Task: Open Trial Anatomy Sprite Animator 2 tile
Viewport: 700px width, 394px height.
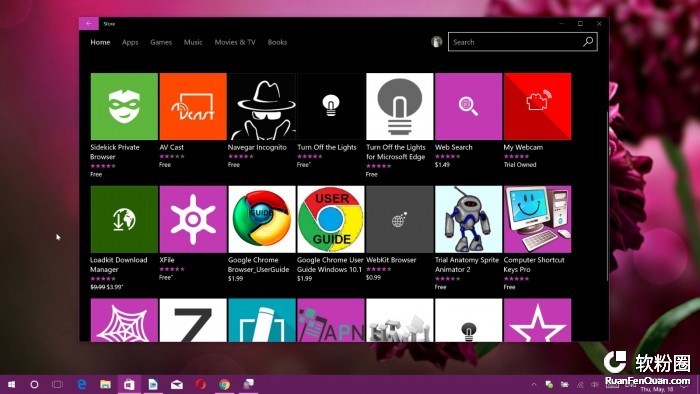Action: click(x=468, y=219)
